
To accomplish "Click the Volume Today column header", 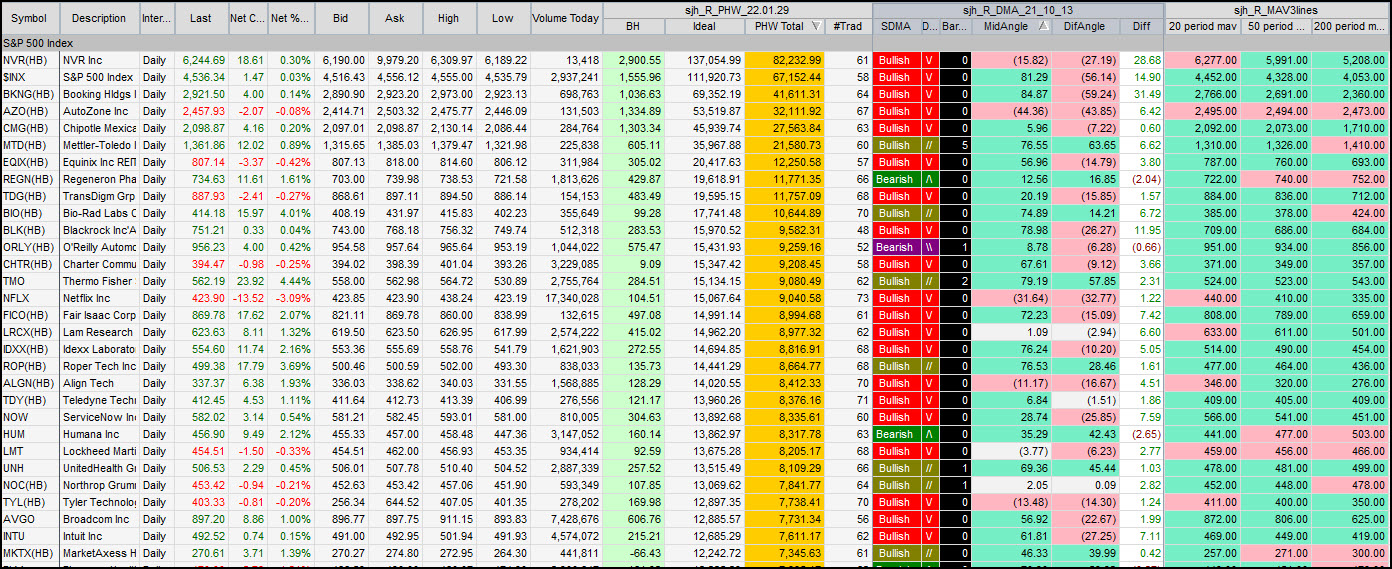I will point(566,18).
